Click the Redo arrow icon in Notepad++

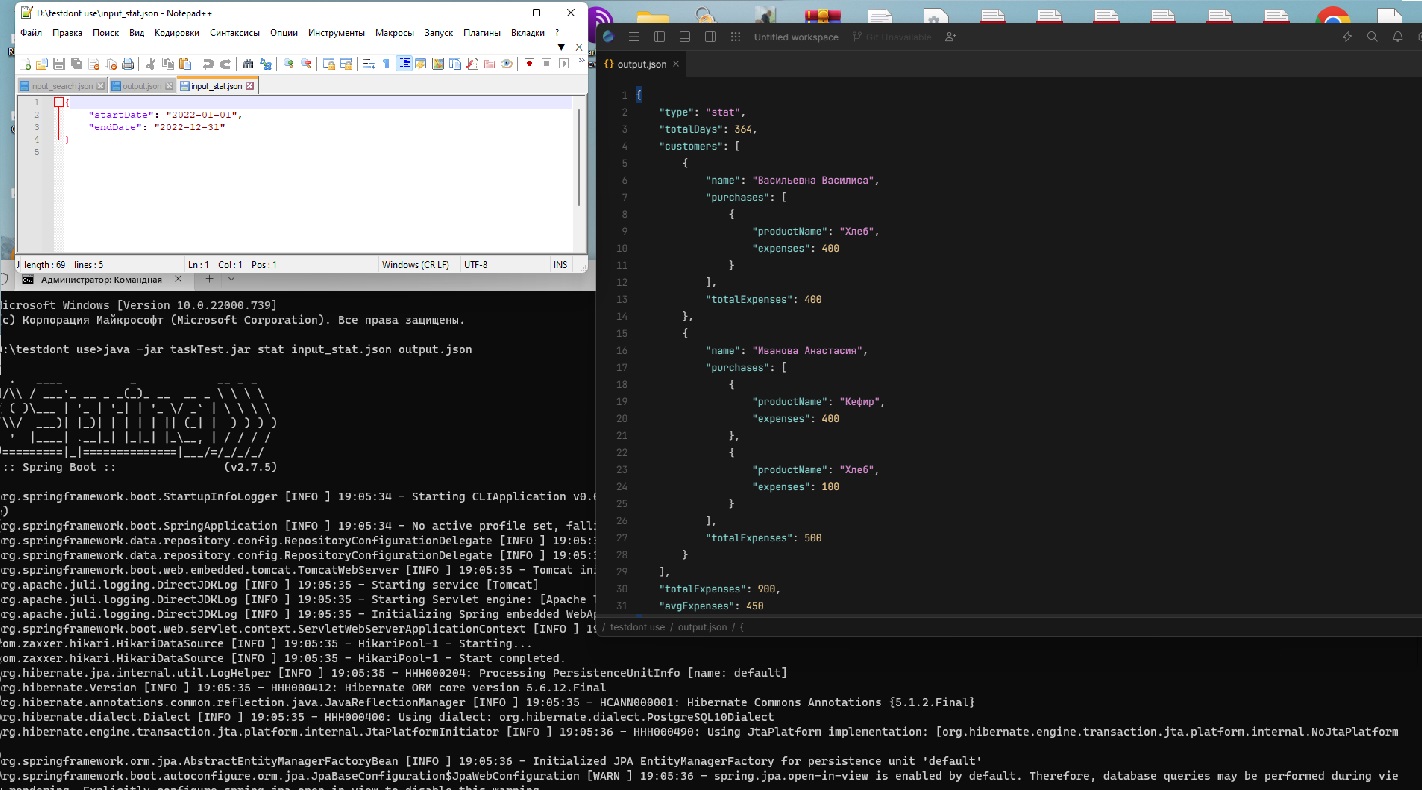(225, 63)
